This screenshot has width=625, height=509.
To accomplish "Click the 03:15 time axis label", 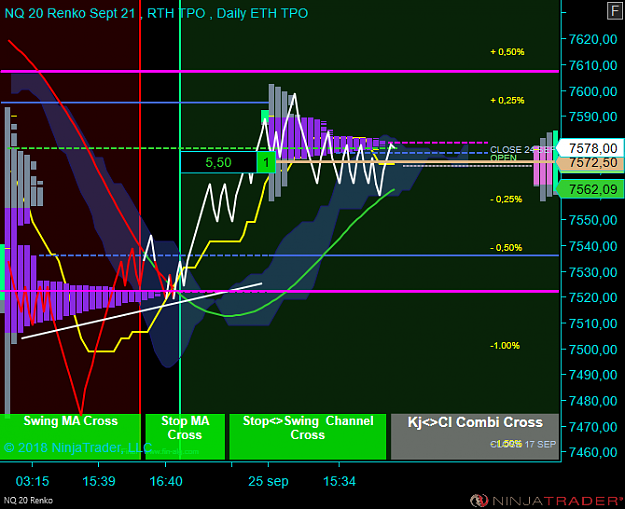I will [32, 481].
